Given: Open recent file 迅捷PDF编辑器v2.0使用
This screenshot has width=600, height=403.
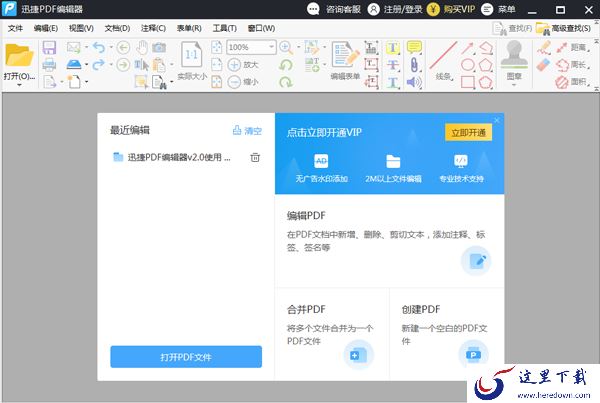Looking at the screenshot, I should pyautogui.click(x=172, y=157).
